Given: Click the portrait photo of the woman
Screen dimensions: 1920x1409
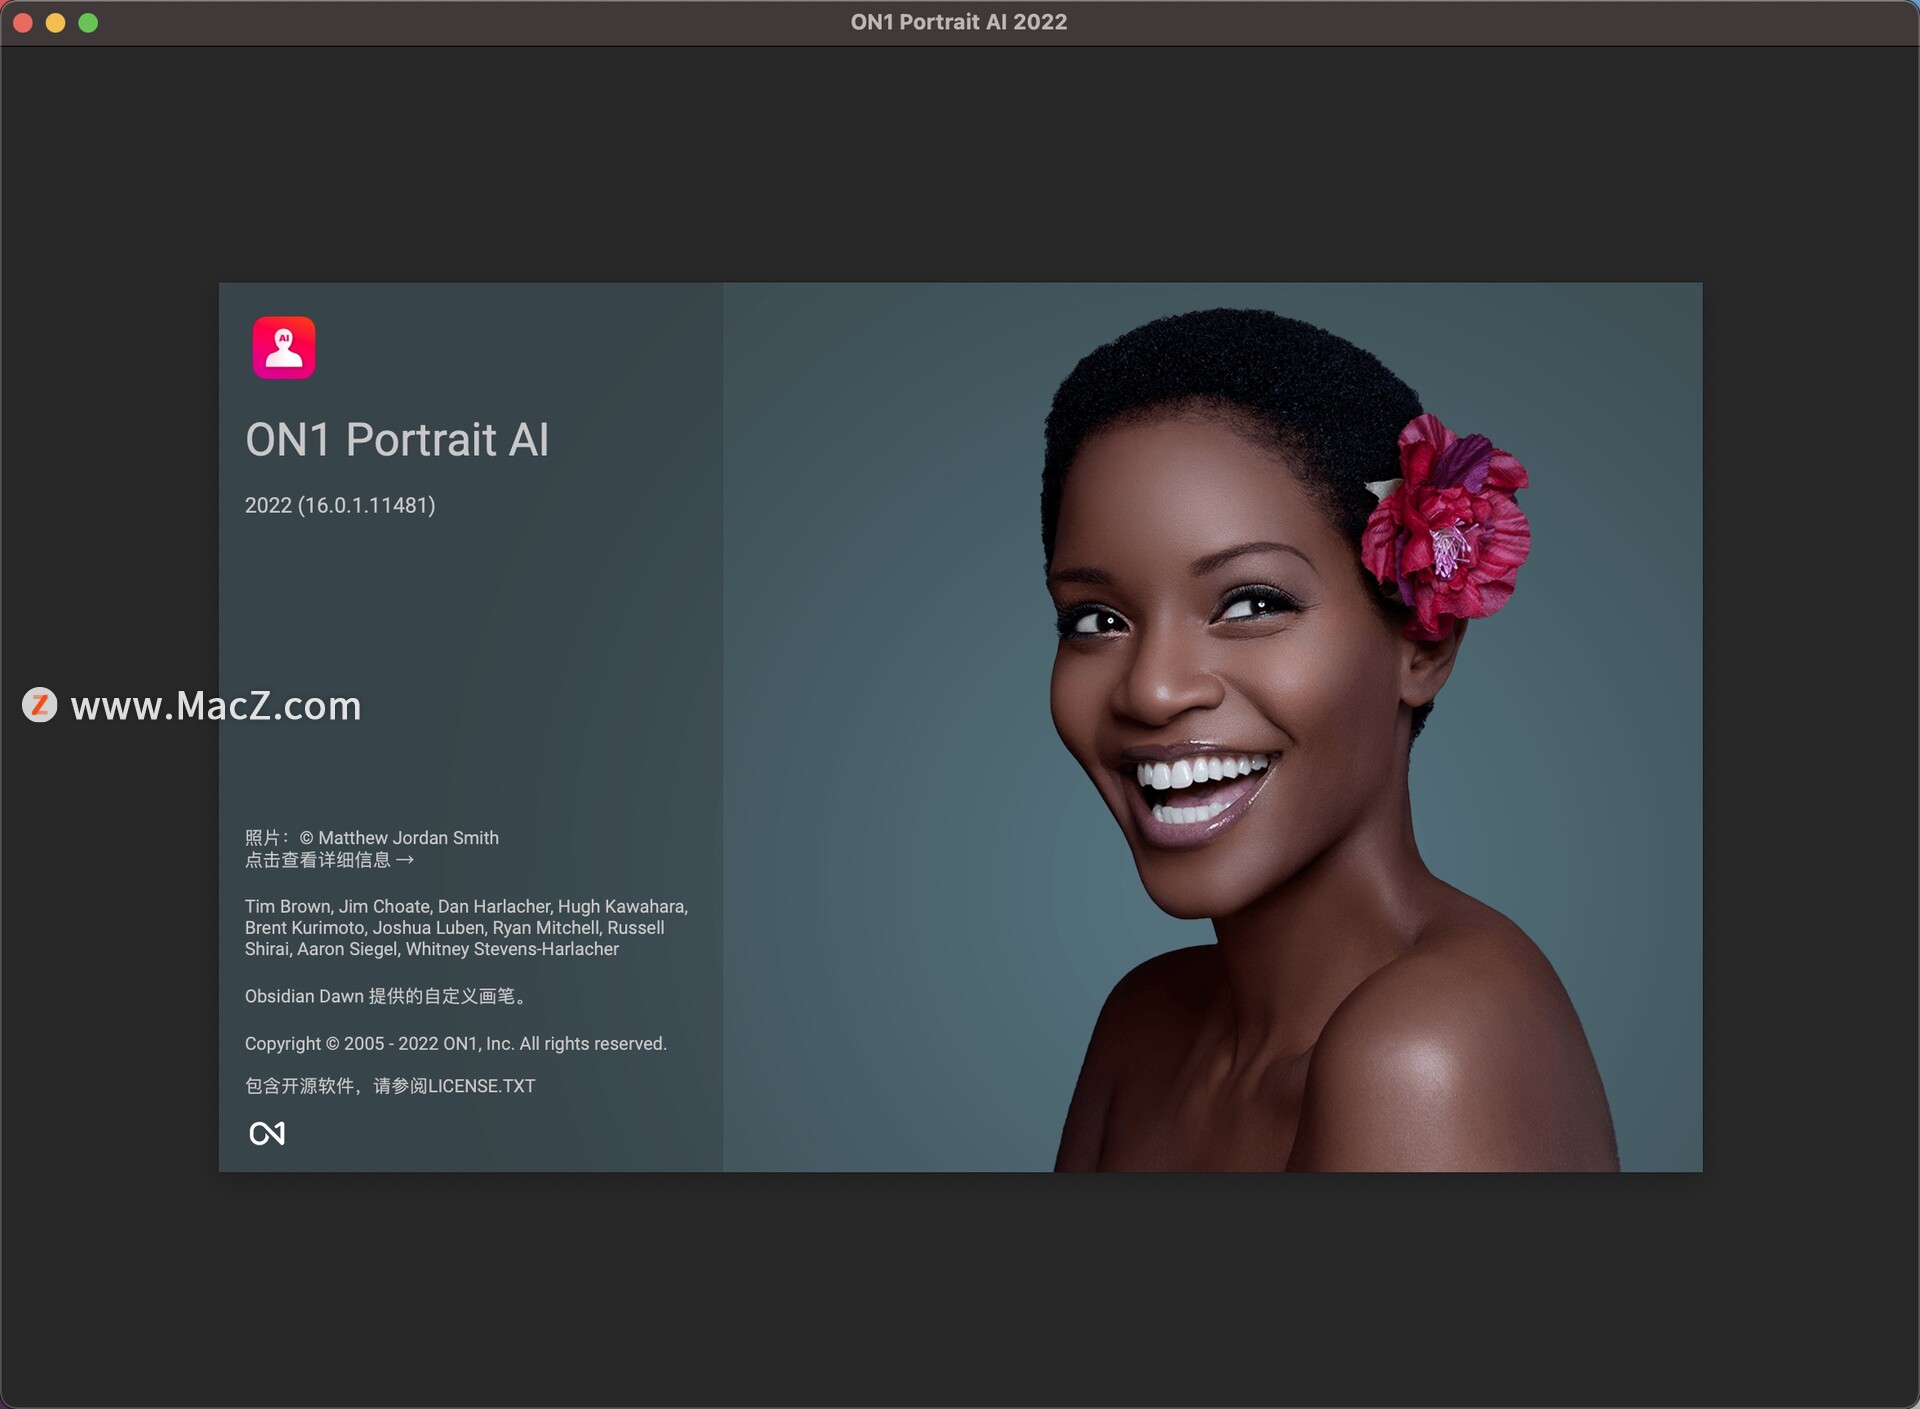Looking at the screenshot, I should (x=1212, y=727).
